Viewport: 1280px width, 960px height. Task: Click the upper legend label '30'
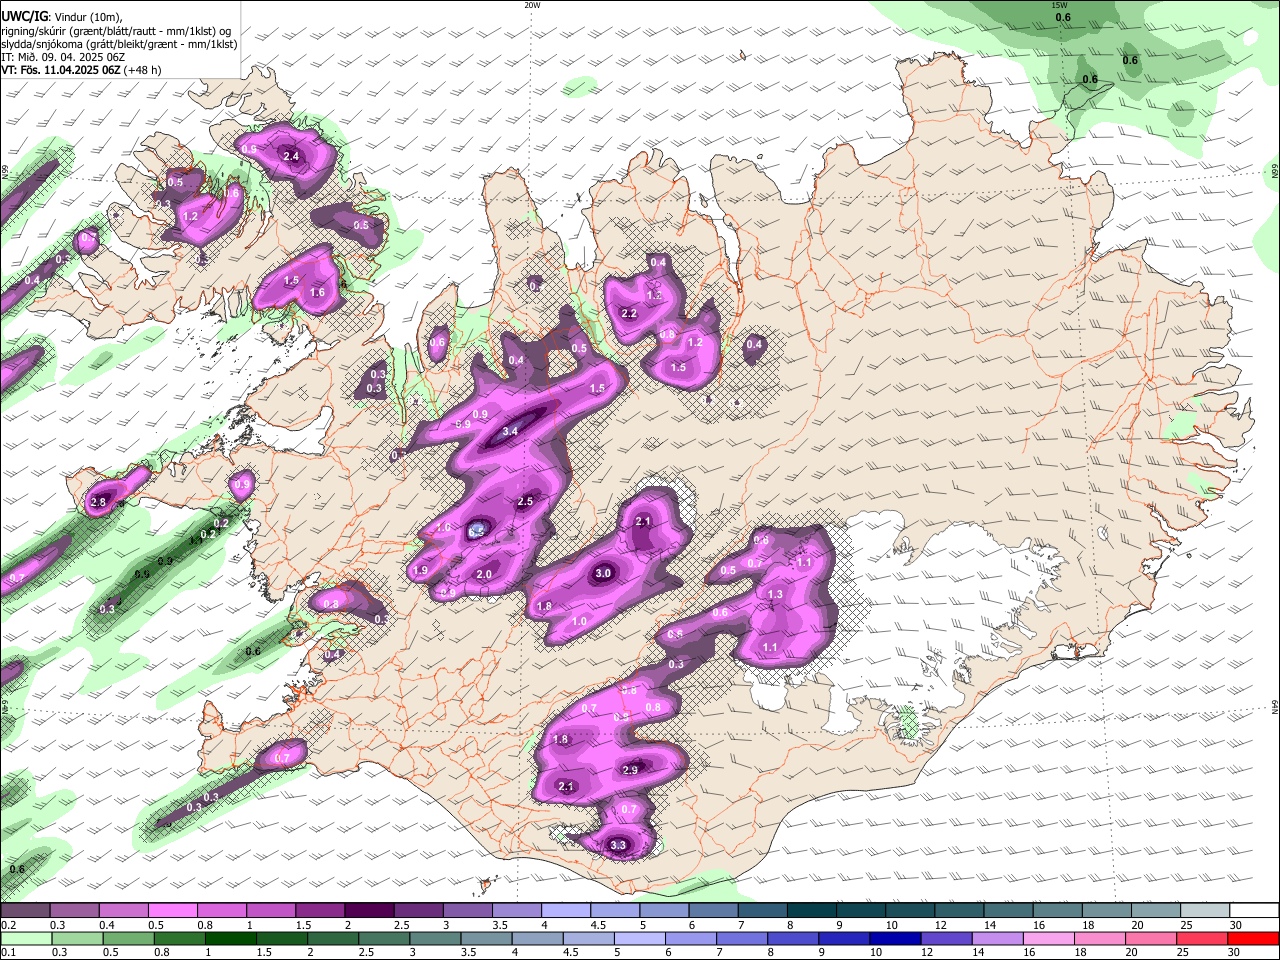[1235, 925]
